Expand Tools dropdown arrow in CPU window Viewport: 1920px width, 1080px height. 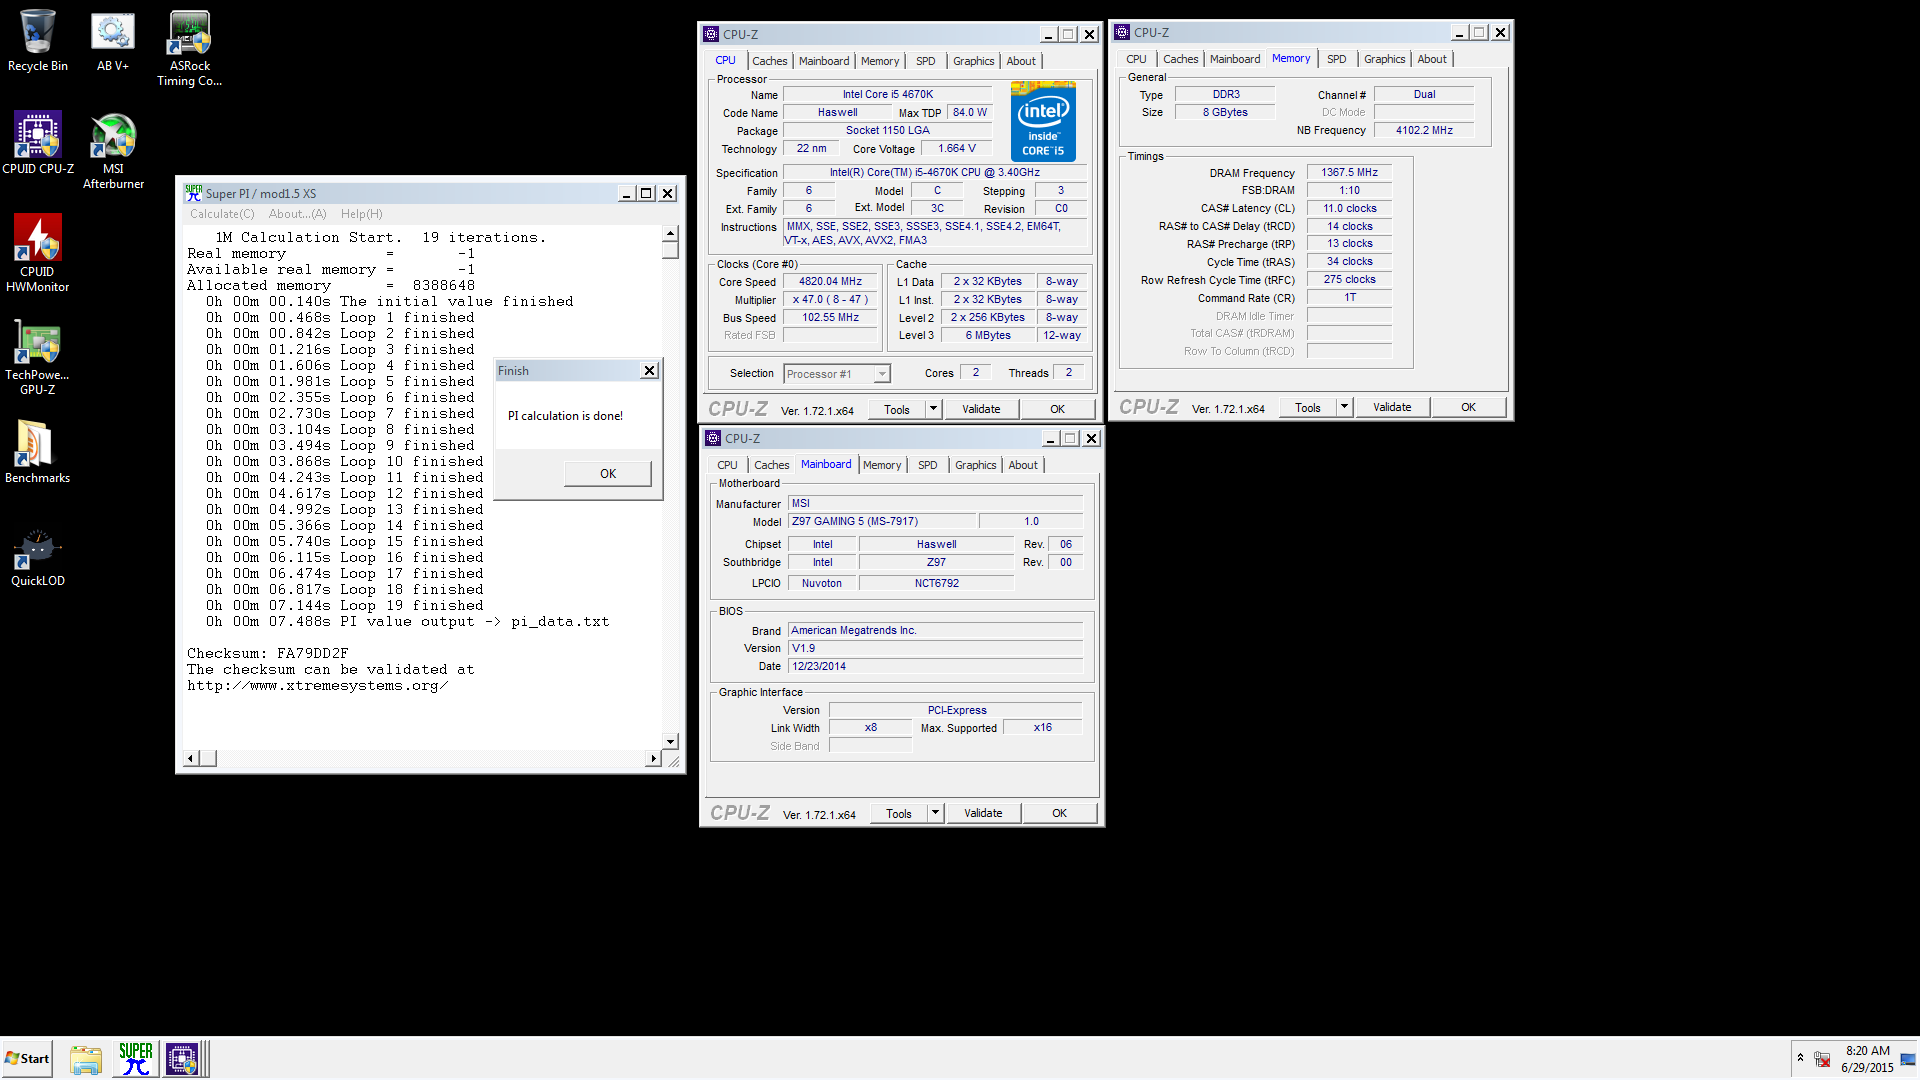(x=933, y=409)
